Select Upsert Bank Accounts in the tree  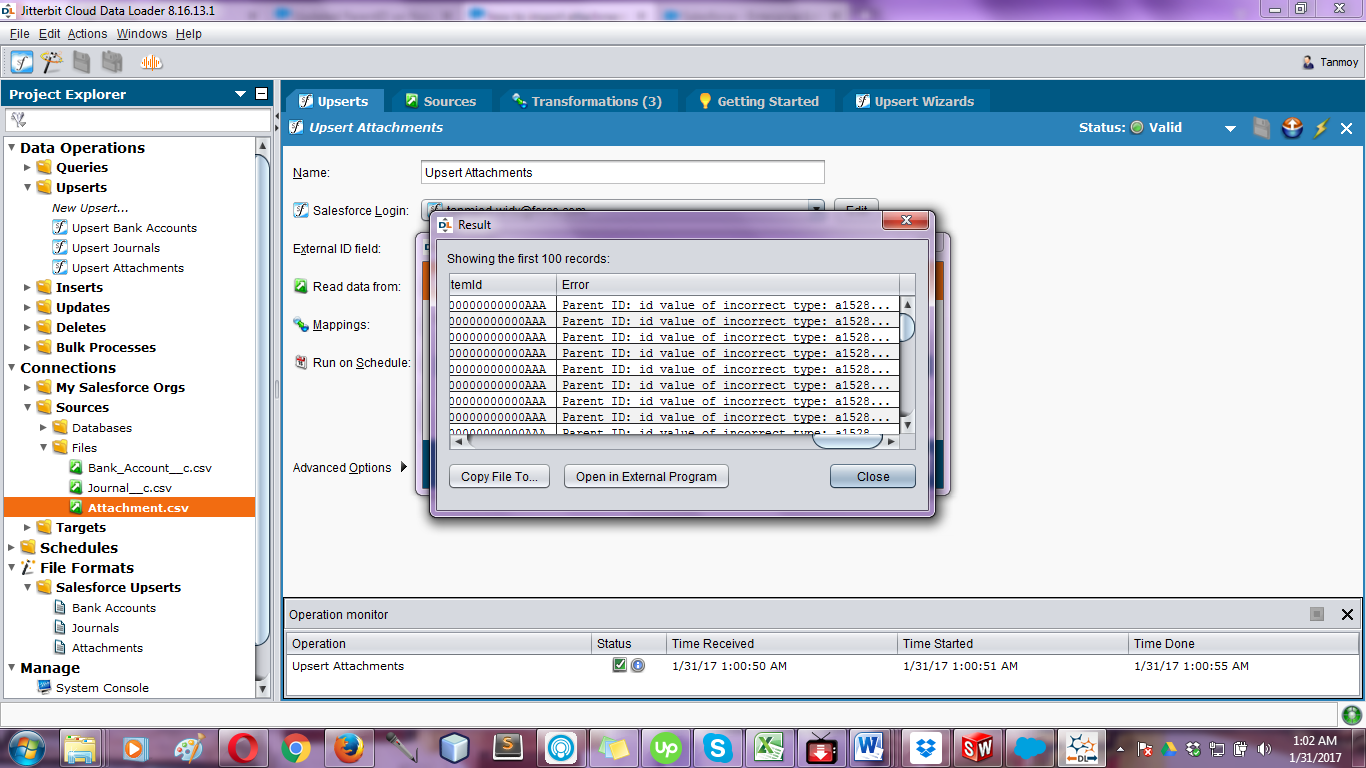(x=134, y=227)
